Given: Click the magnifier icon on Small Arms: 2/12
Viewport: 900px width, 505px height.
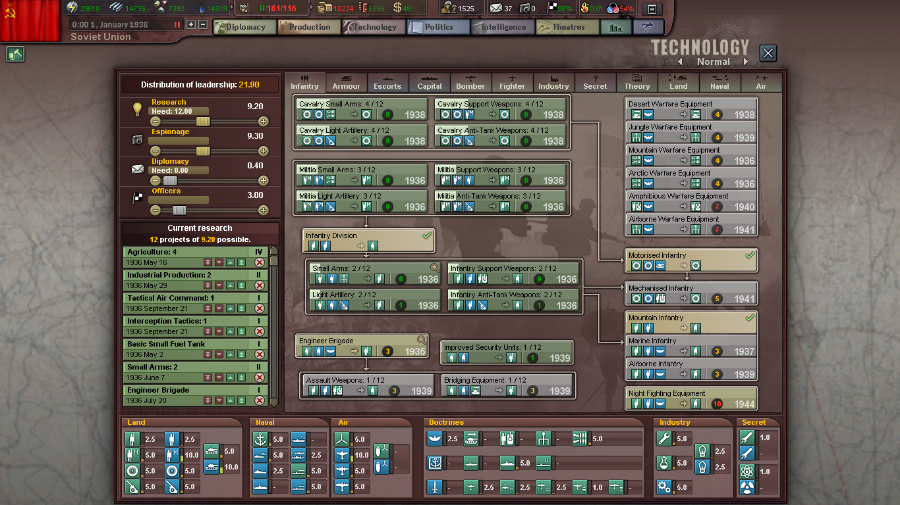Looking at the screenshot, I should (x=435, y=267).
